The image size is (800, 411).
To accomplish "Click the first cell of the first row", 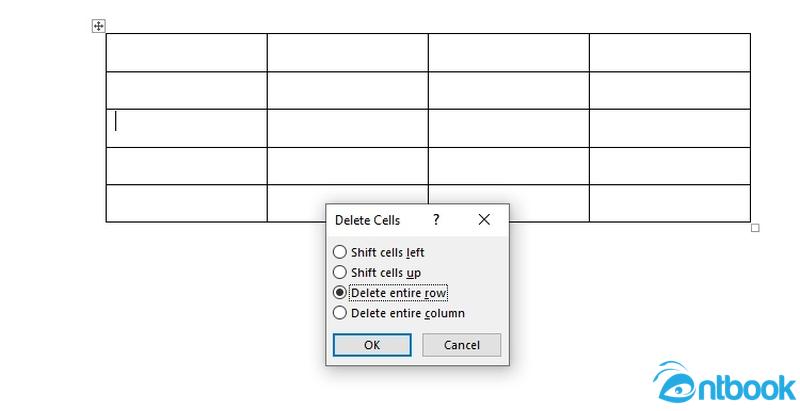I will tap(187, 53).
